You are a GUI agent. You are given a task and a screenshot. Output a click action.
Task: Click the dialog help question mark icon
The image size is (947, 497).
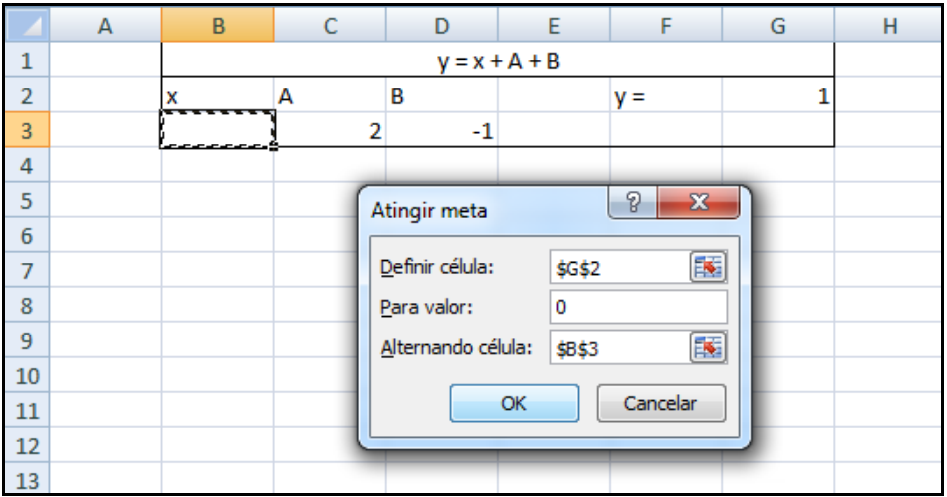tap(632, 203)
